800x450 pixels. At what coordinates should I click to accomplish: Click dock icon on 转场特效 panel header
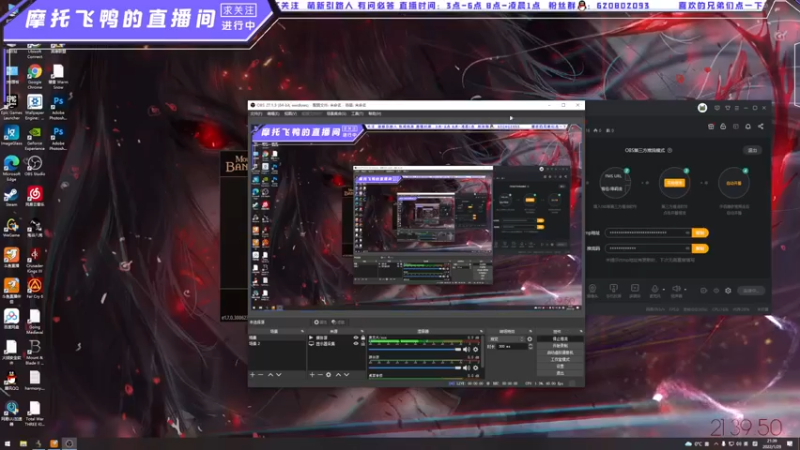click(531, 331)
